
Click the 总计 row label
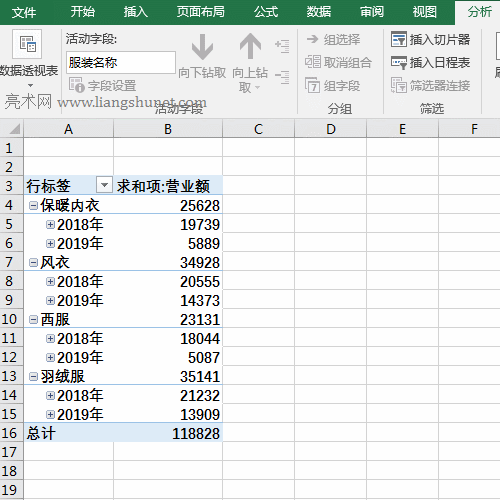tap(68, 433)
